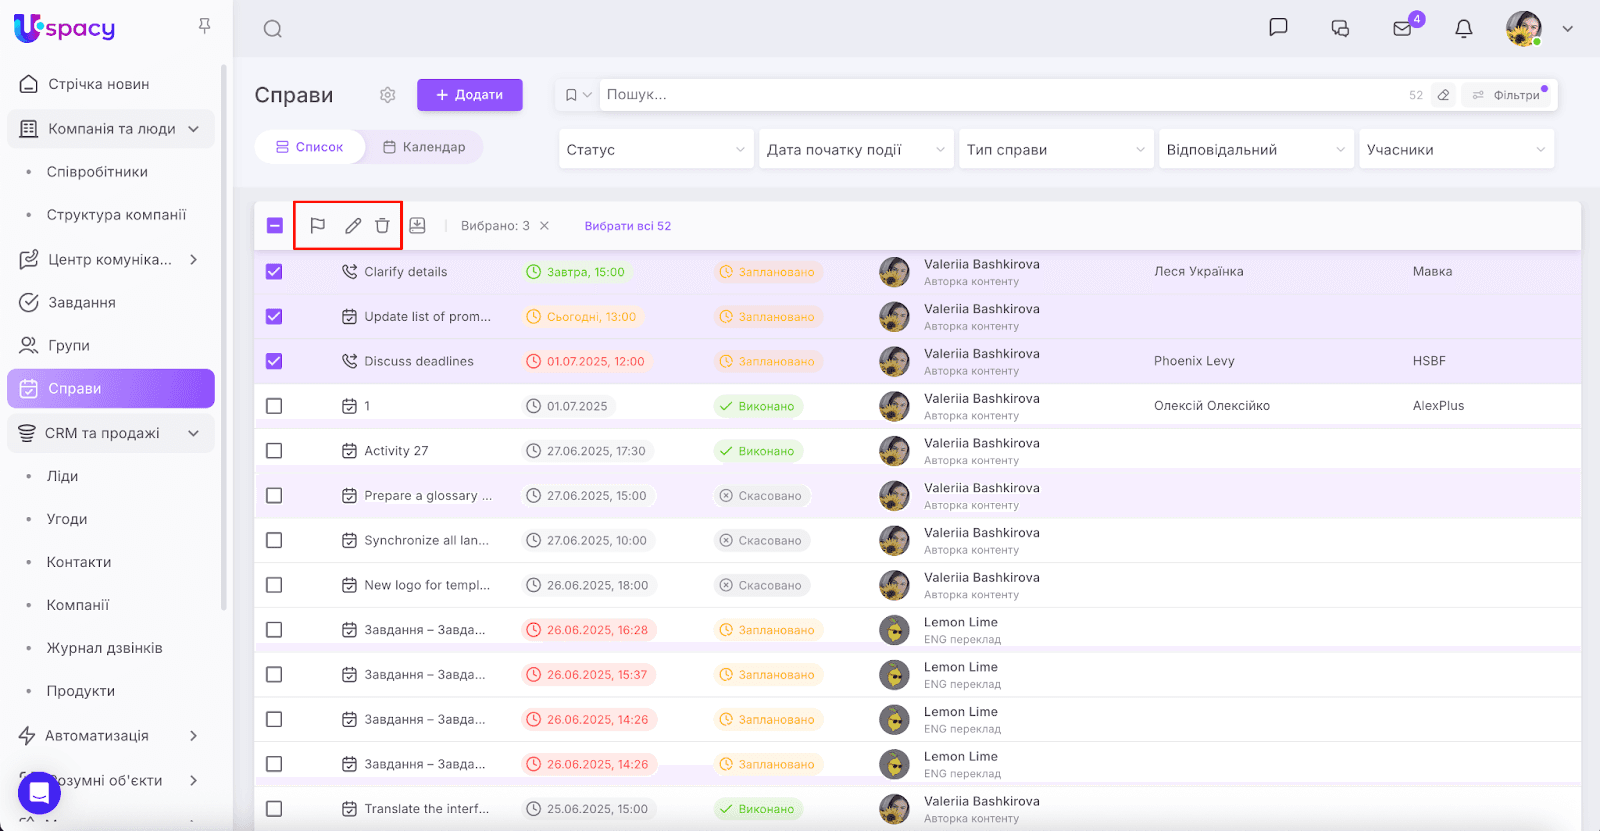Open settings gear next to Справи title
The width and height of the screenshot is (1600, 831).
coord(388,95)
